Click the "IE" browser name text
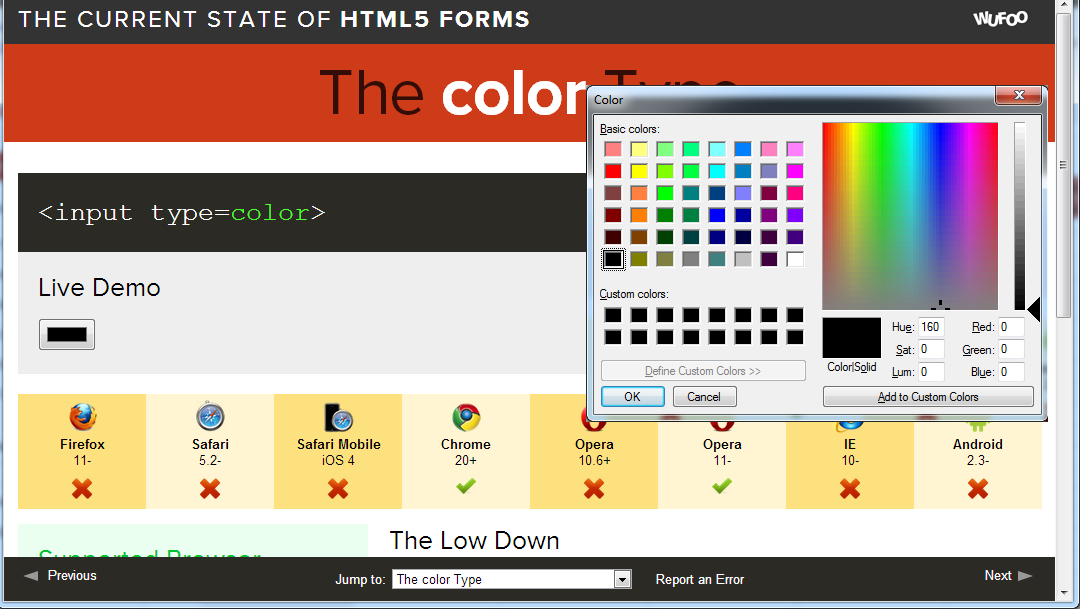 pos(850,444)
